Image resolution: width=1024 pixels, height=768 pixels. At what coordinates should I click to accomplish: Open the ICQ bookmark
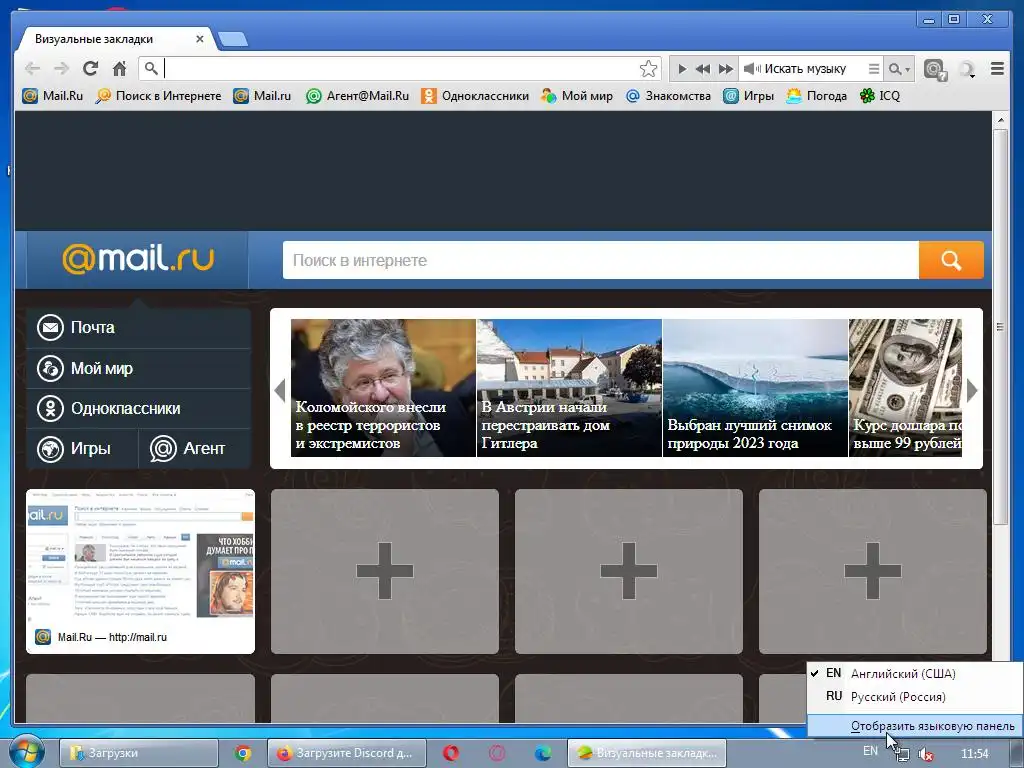(880, 96)
